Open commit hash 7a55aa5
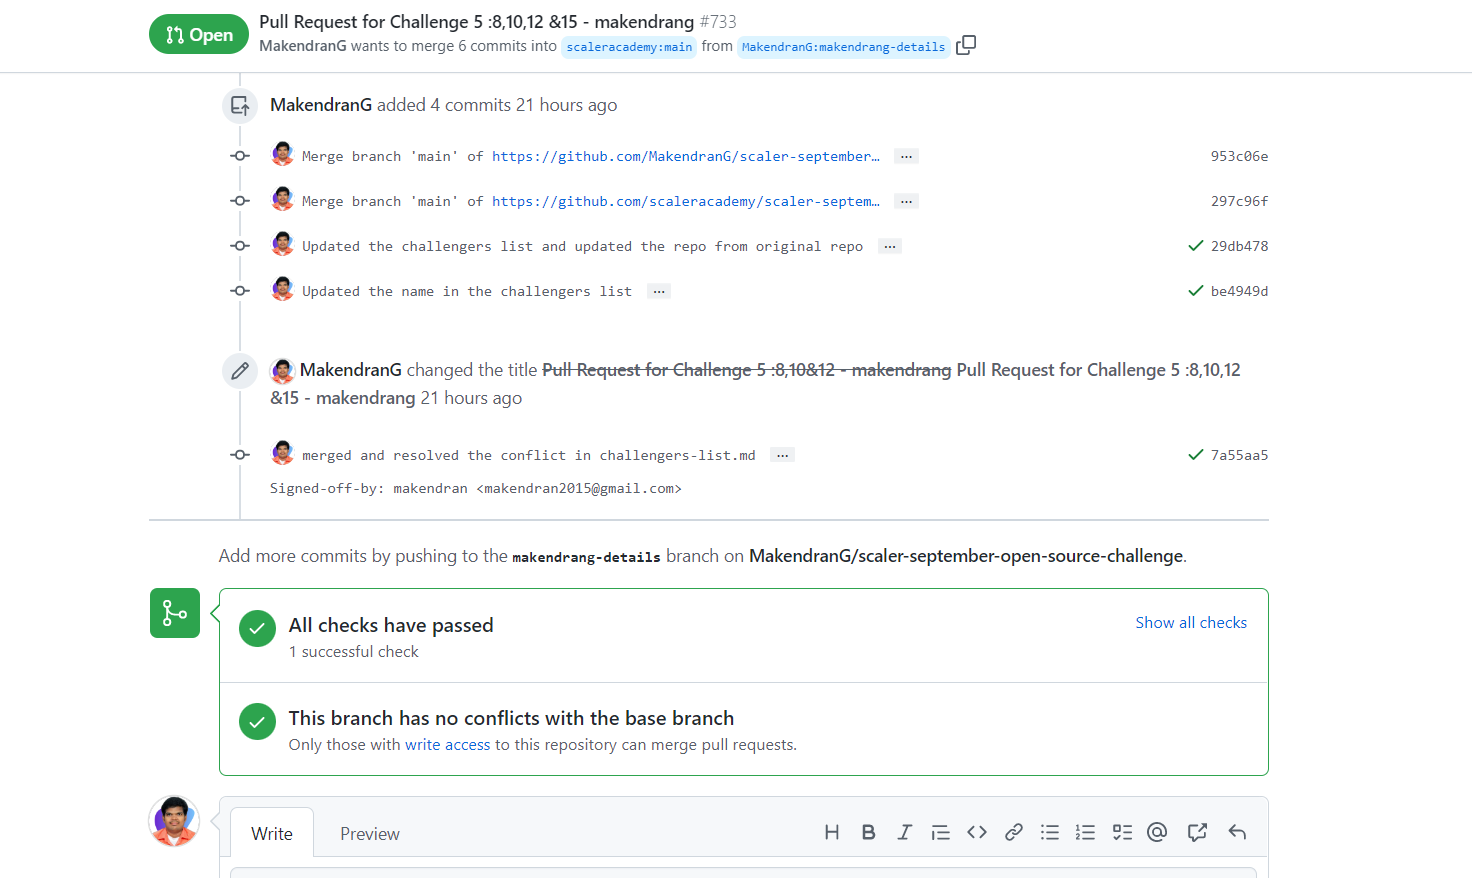The width and height of the screenshot is (1472, 878). [x=1239, y=455]
